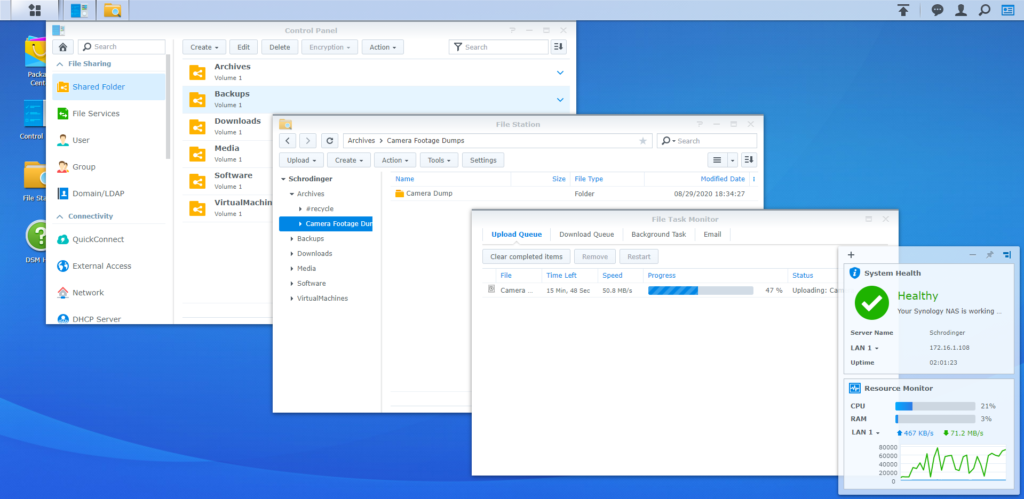This screenshot has height=499, width=1024.
Task: Open LAN 1 dropdown in Resource Monitor
Action: point(865,432)
